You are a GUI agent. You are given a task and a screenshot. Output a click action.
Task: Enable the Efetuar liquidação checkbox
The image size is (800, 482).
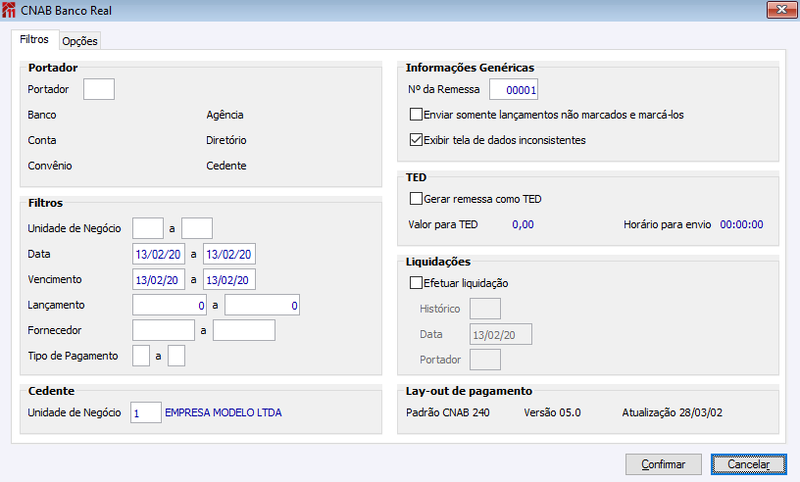tap(416, 283)
